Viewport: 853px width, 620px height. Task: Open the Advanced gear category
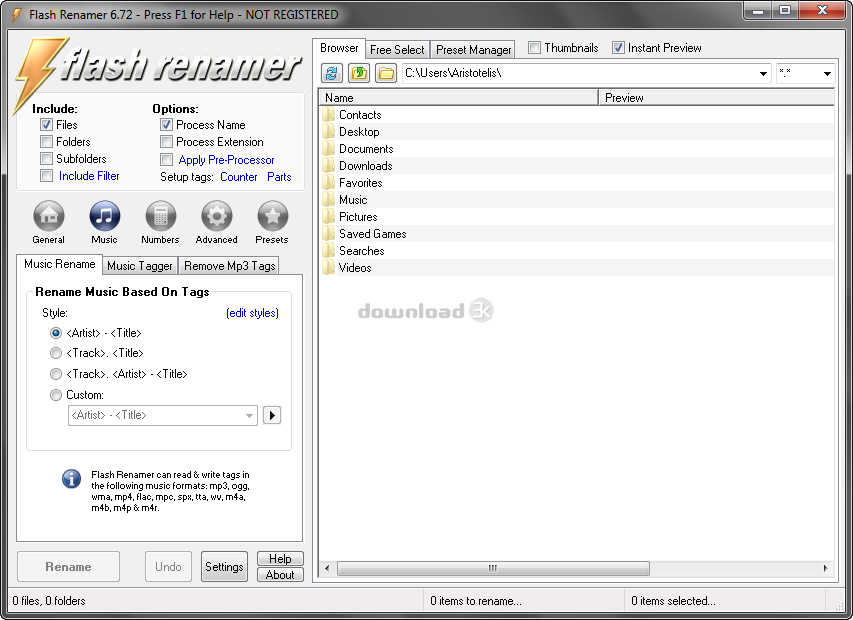[x=217, y=216]
